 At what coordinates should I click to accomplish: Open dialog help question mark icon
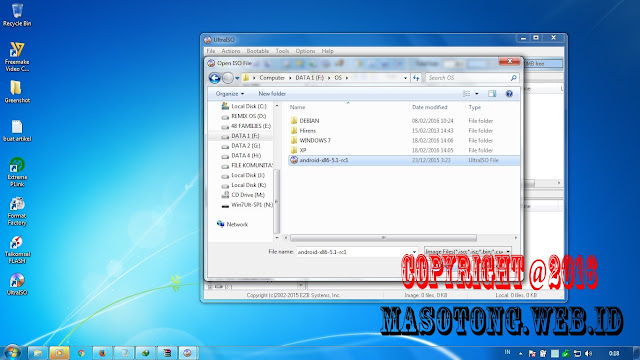[x=509, y=94]
